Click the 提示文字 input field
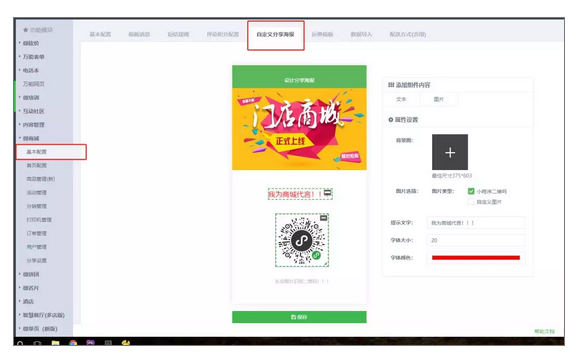Image resolution: width=577 pixels, height=362 pixels. 476,223
